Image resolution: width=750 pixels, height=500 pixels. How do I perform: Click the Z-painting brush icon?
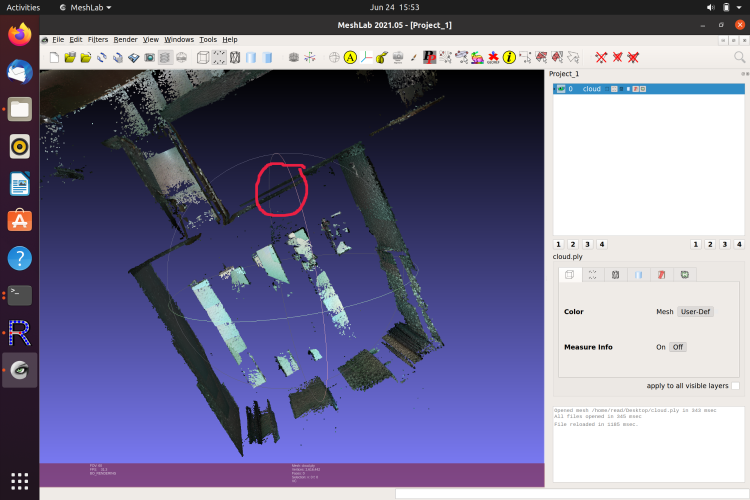click(x=413, y=58)
